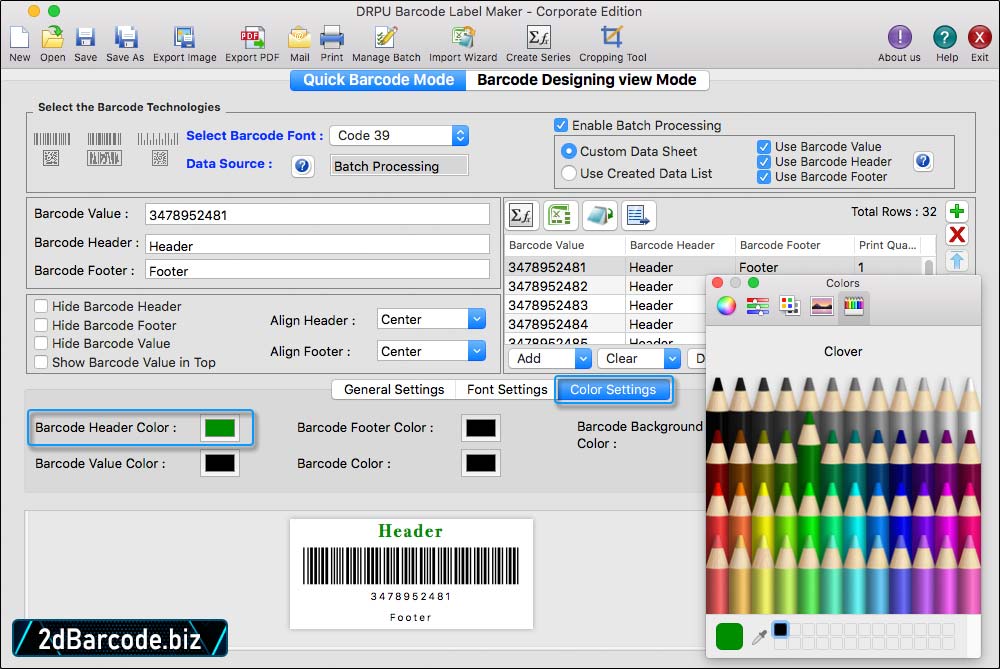1000x669 pixels.
Task: Open the Clear dropdown below data table
Action: 639,358
